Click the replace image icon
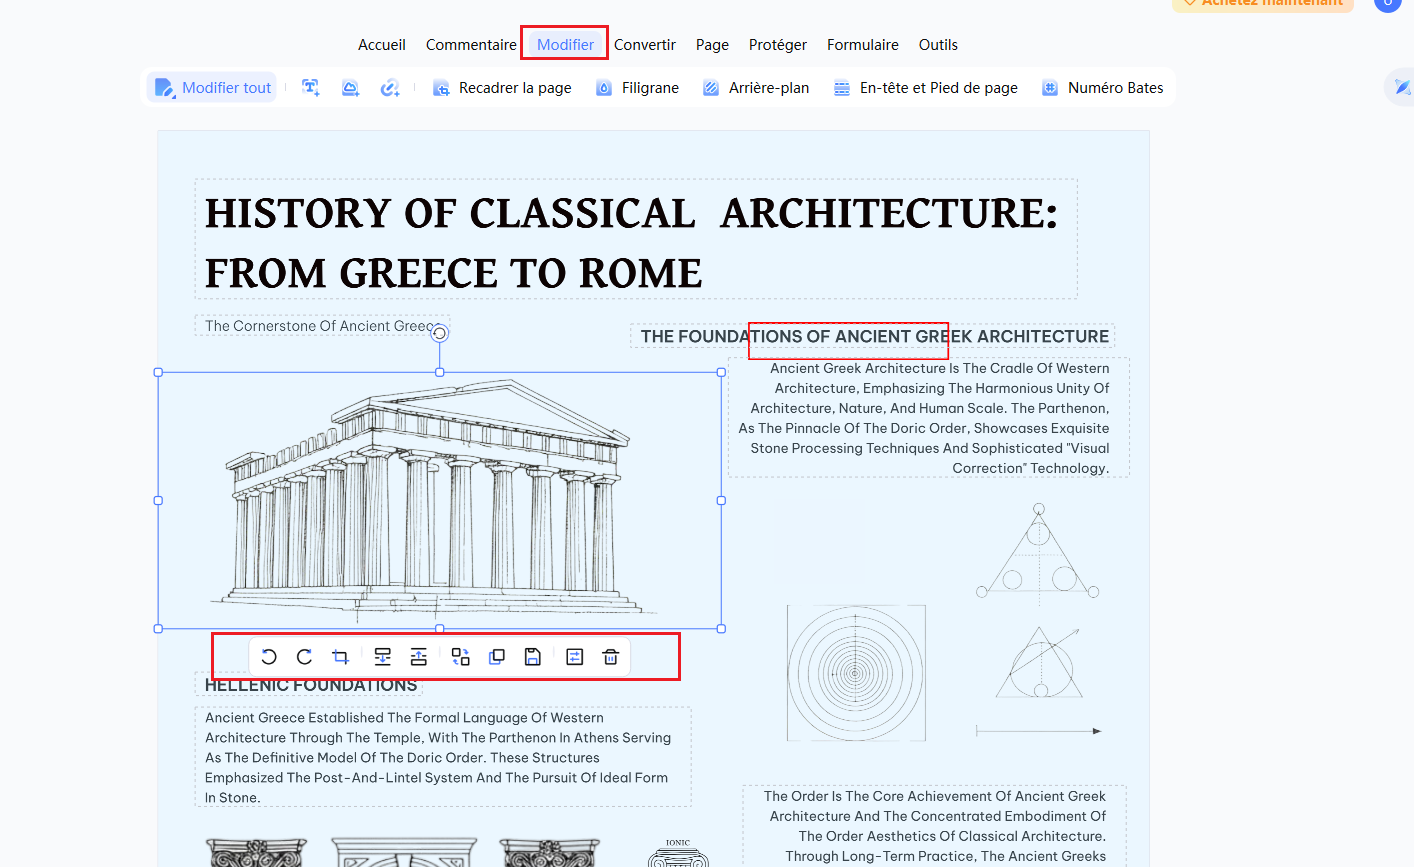Screen dimensions: 1414x867 (460, 657)
